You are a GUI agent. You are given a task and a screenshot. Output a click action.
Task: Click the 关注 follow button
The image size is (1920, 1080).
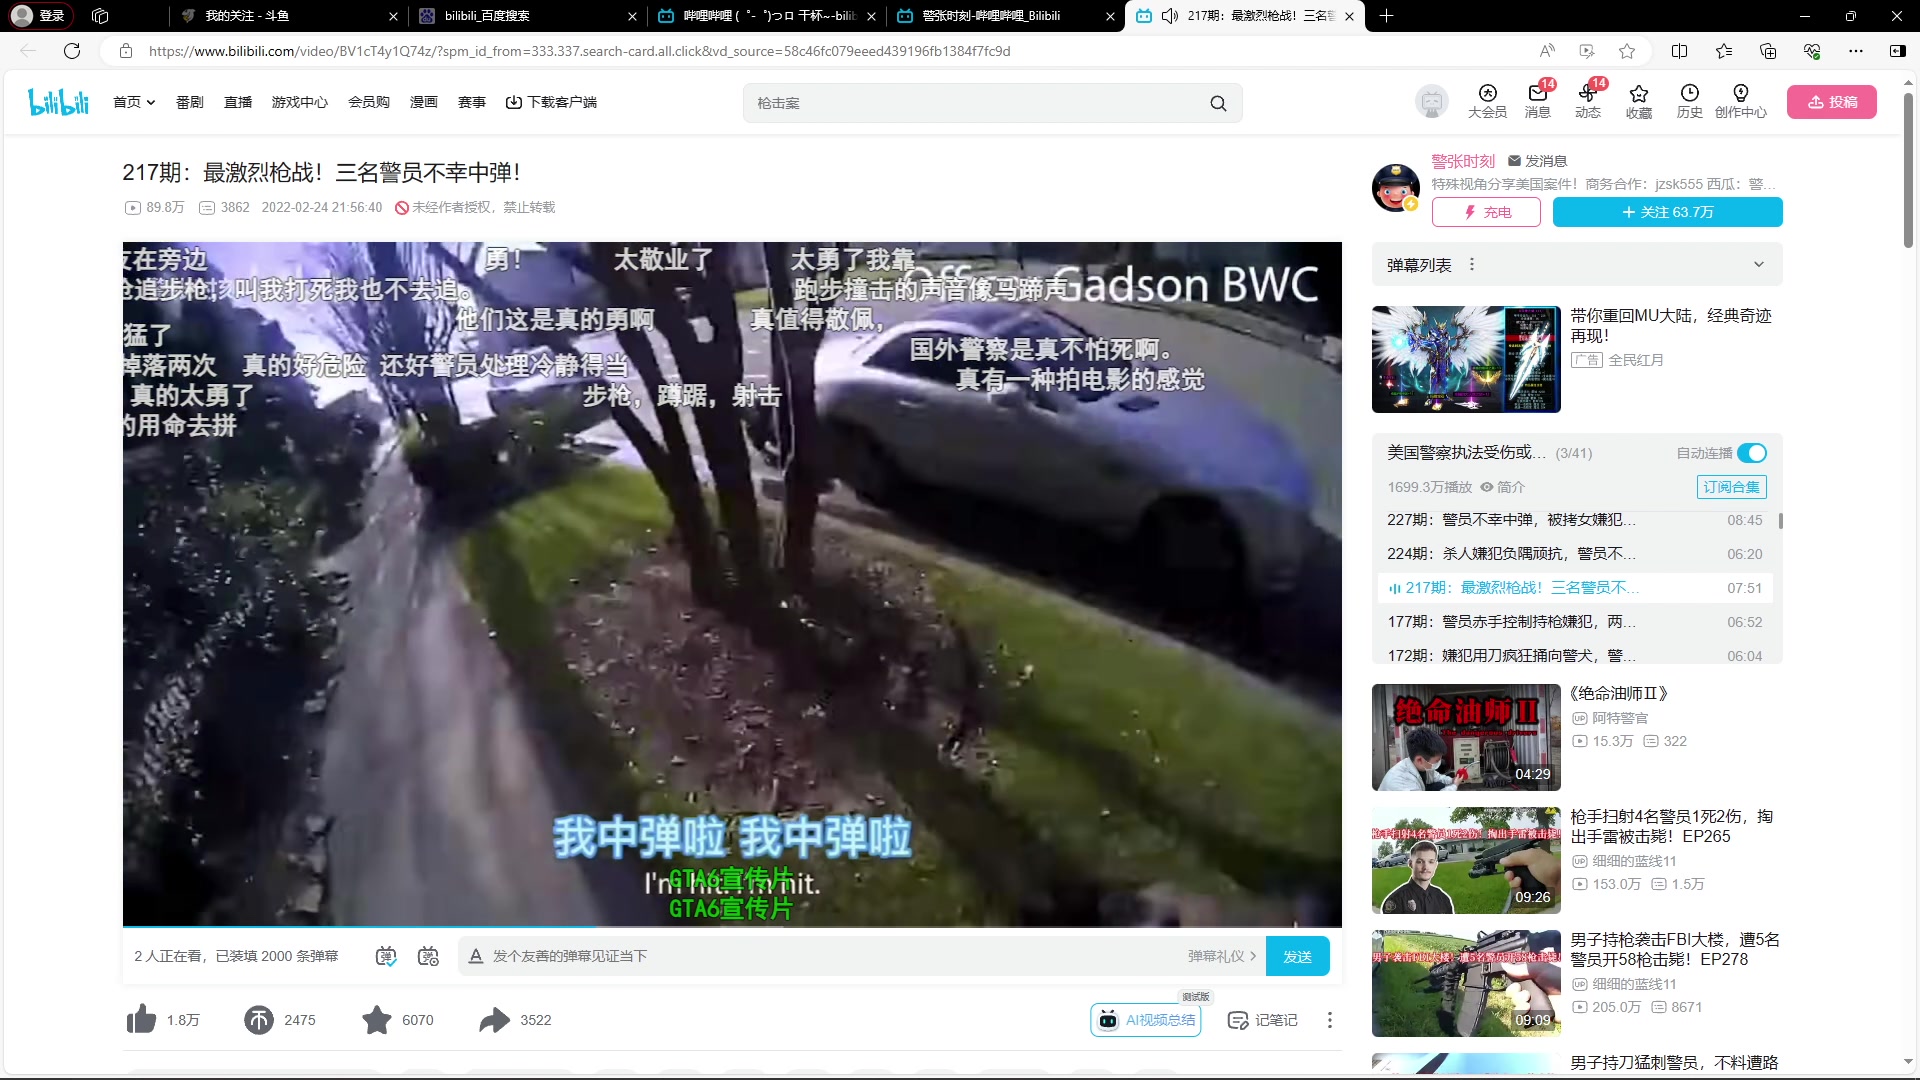[x=1667, y=212]
